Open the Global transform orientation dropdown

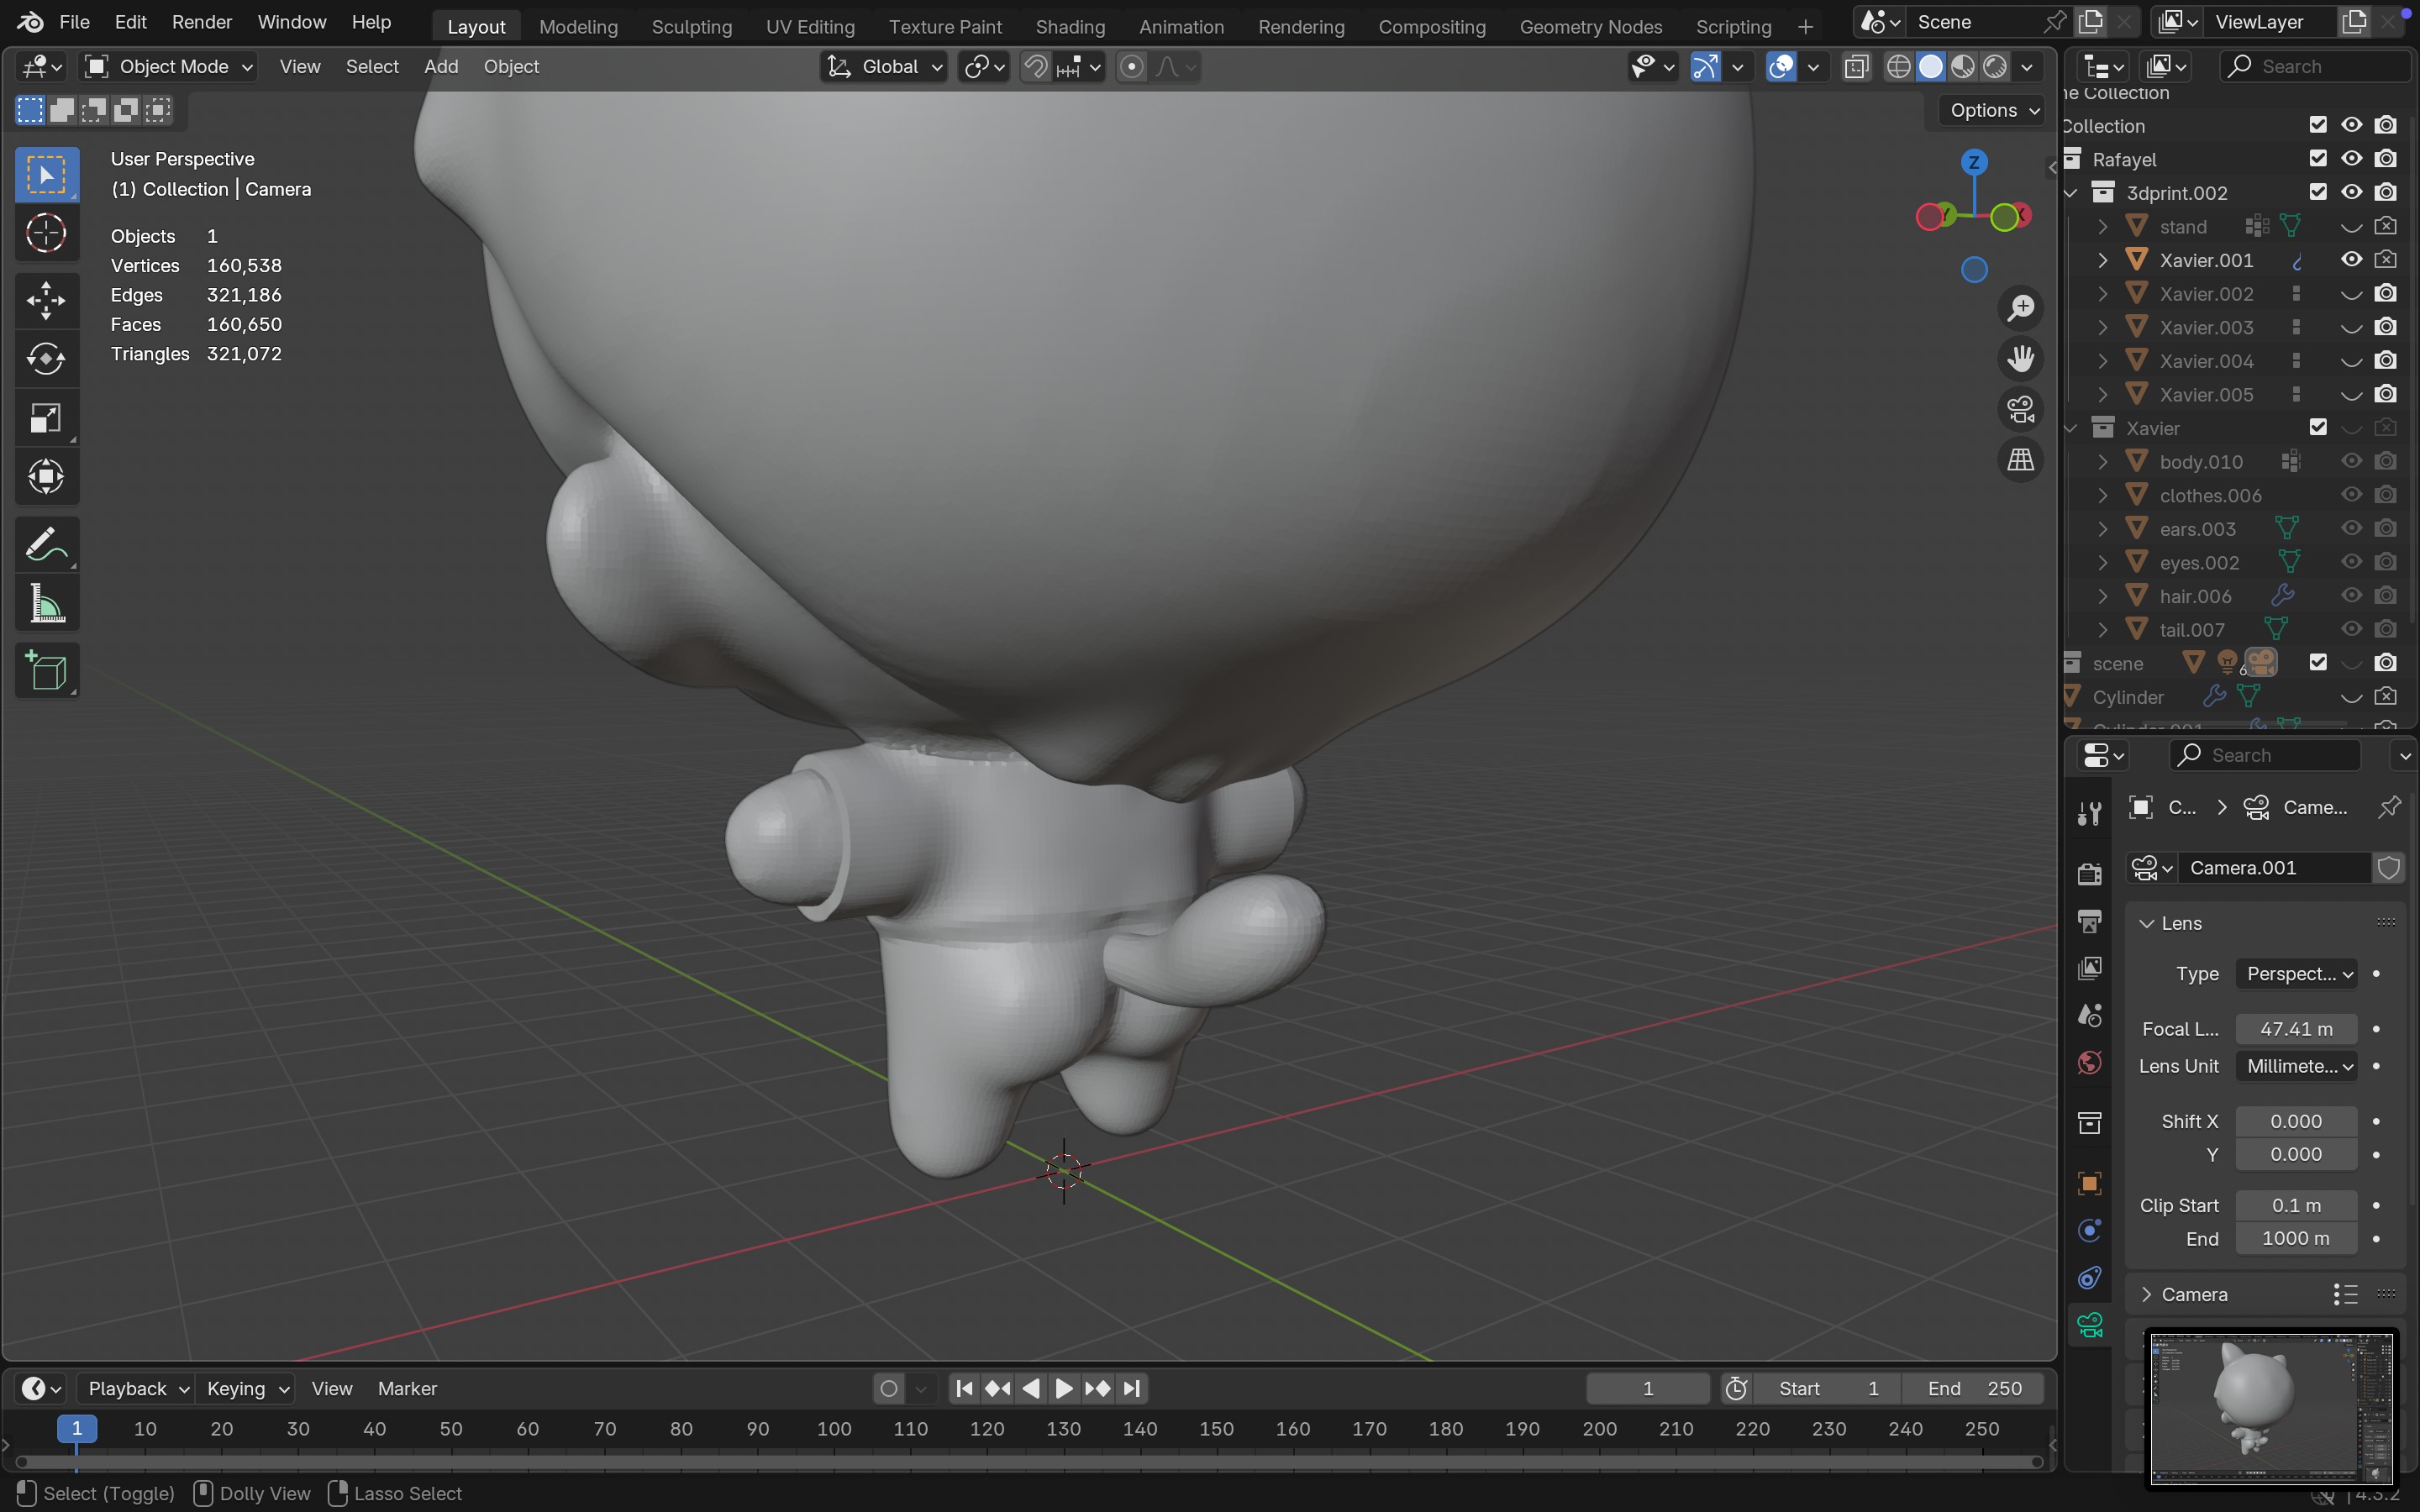(x=884, y=67)
